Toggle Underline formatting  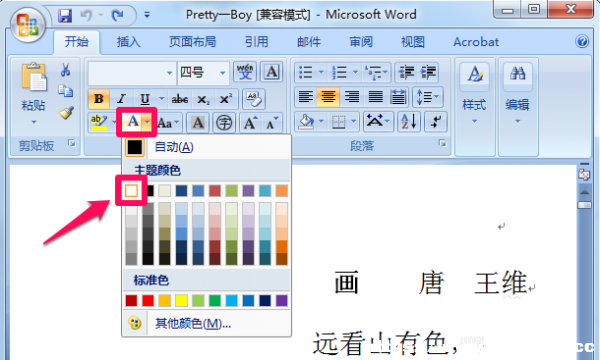[x=145, y=99]
